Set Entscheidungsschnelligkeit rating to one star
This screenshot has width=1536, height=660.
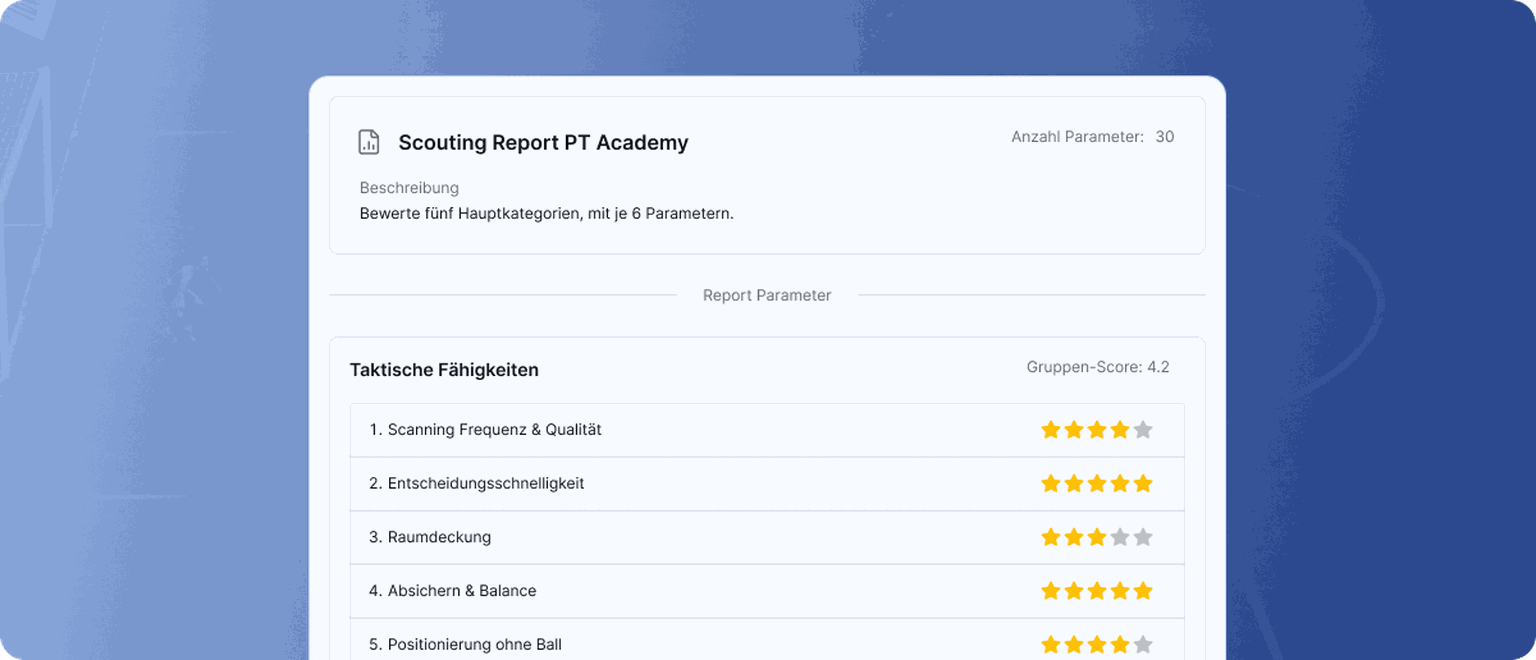pos(1050,484)
